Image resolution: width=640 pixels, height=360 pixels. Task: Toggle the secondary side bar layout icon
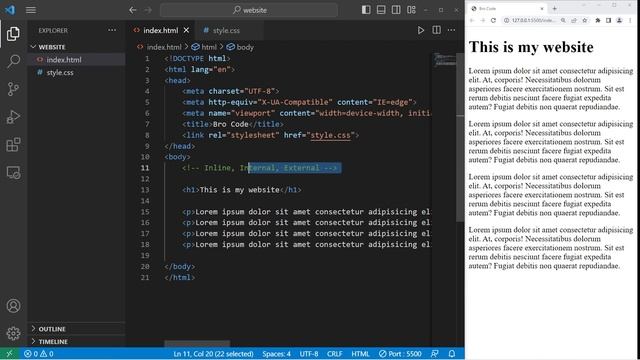[396, 10]
